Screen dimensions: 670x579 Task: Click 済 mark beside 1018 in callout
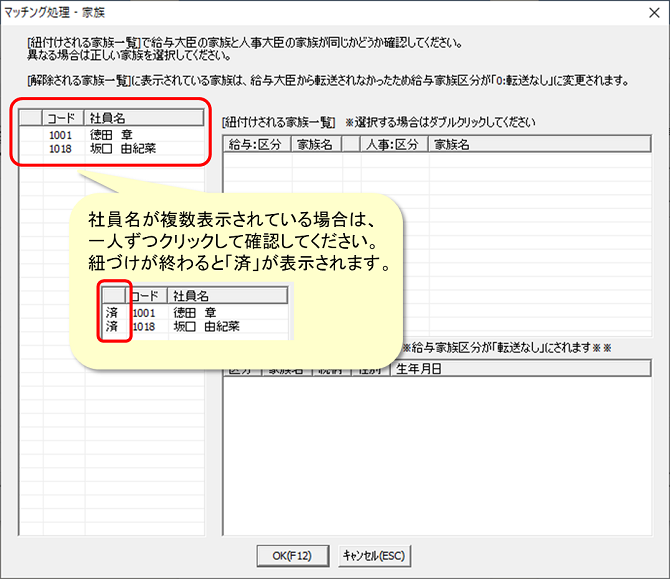[112, 326]
